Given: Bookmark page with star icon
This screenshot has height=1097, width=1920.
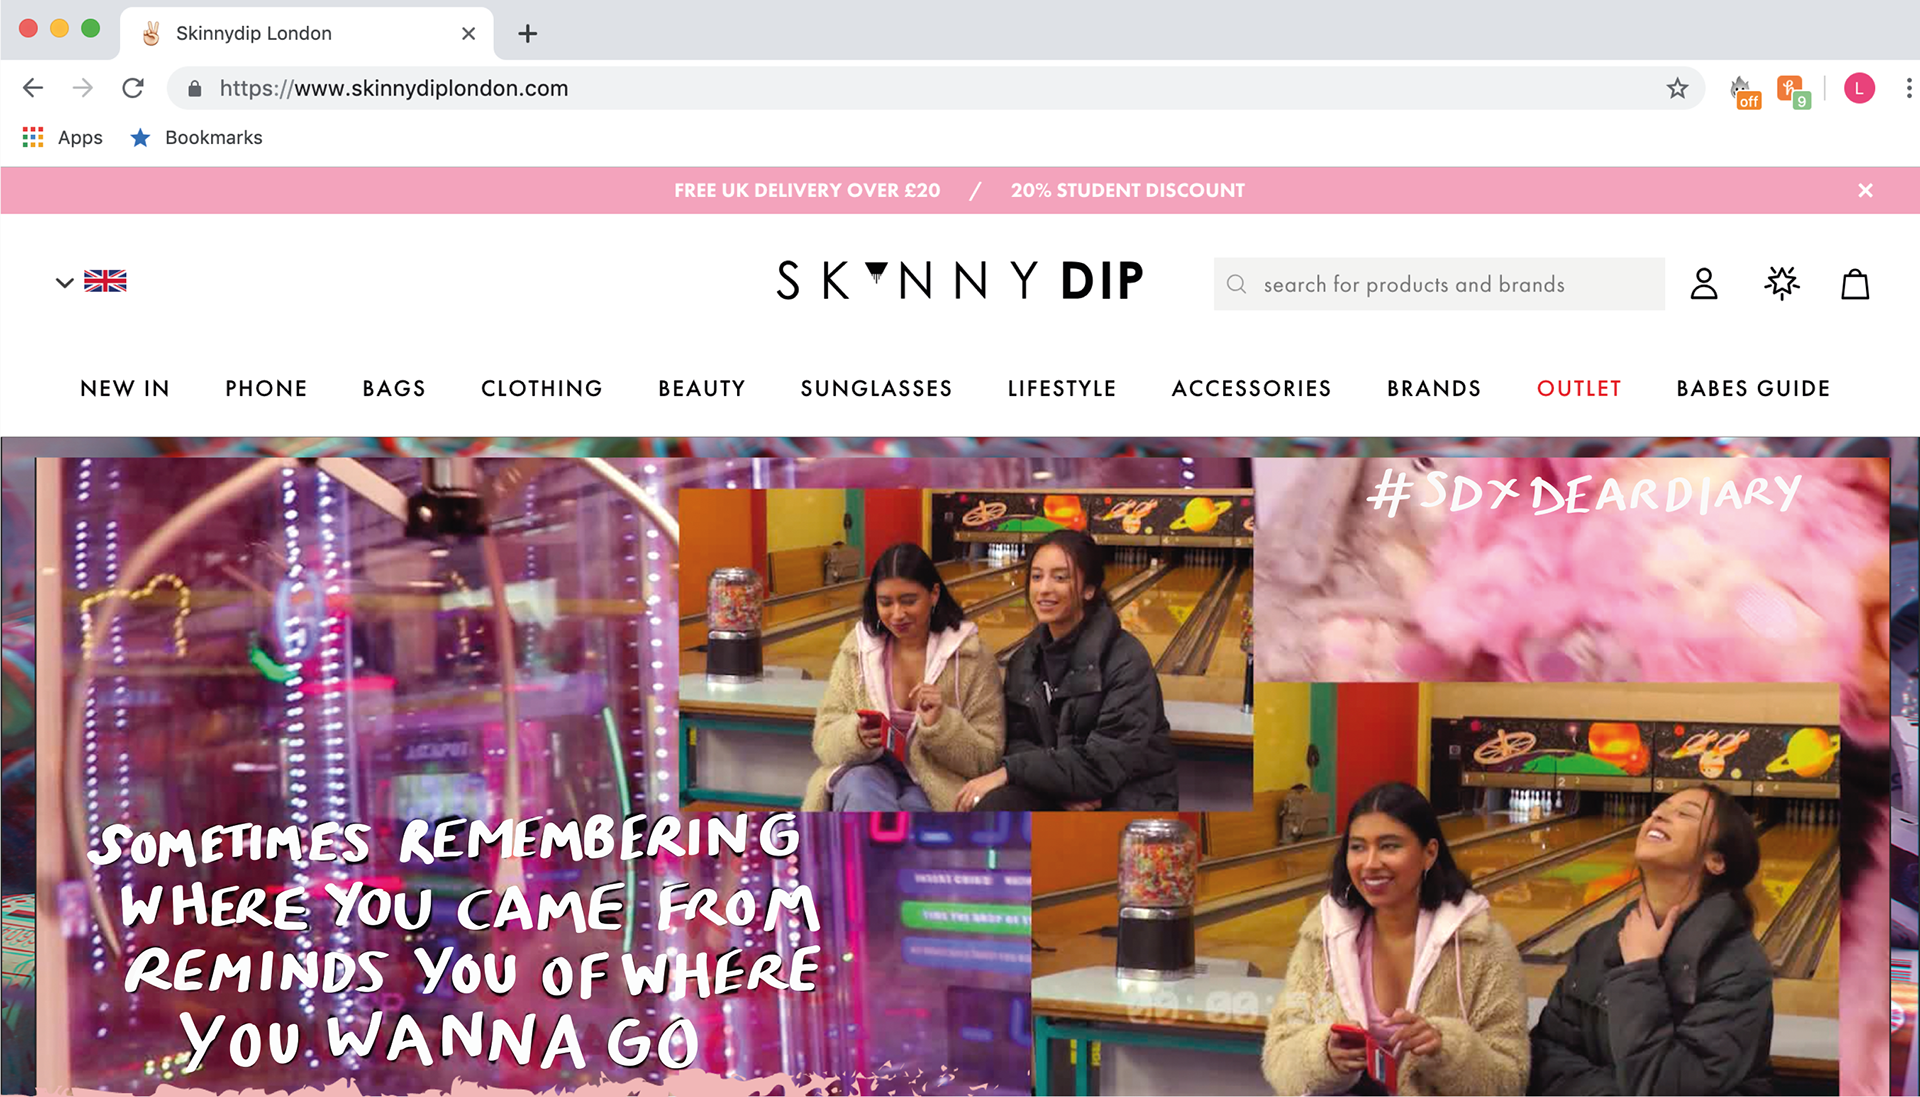Looking at the screenshot, I should click(1677, 88).
